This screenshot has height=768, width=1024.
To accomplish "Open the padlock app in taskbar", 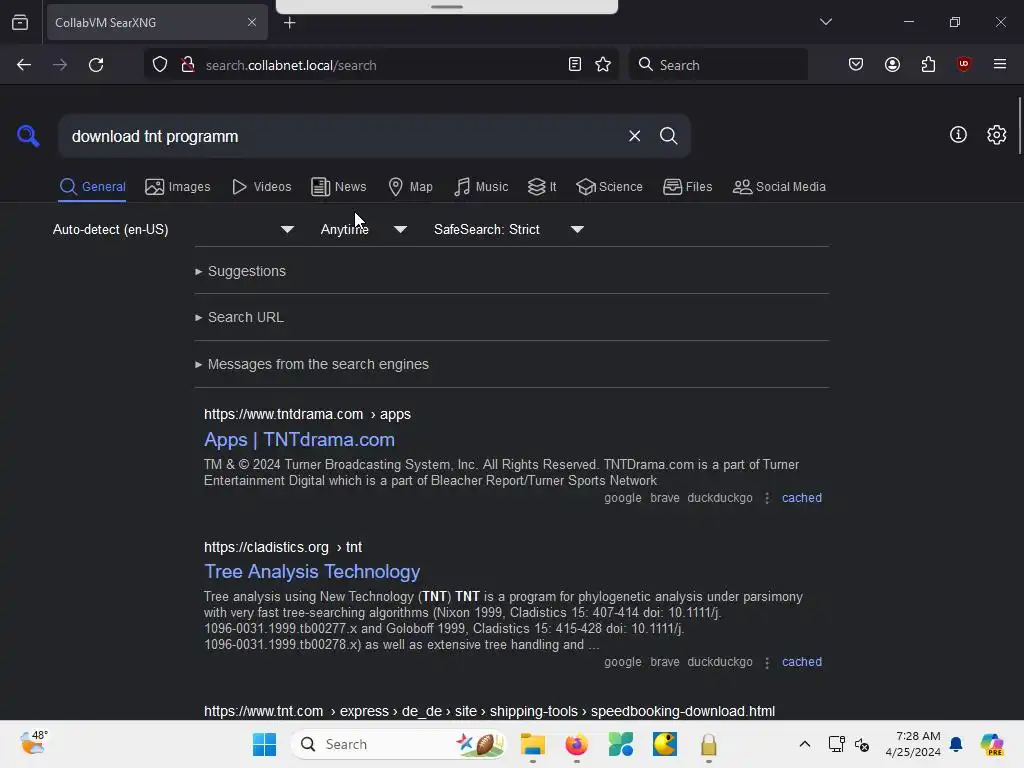I will coord(709,744).
